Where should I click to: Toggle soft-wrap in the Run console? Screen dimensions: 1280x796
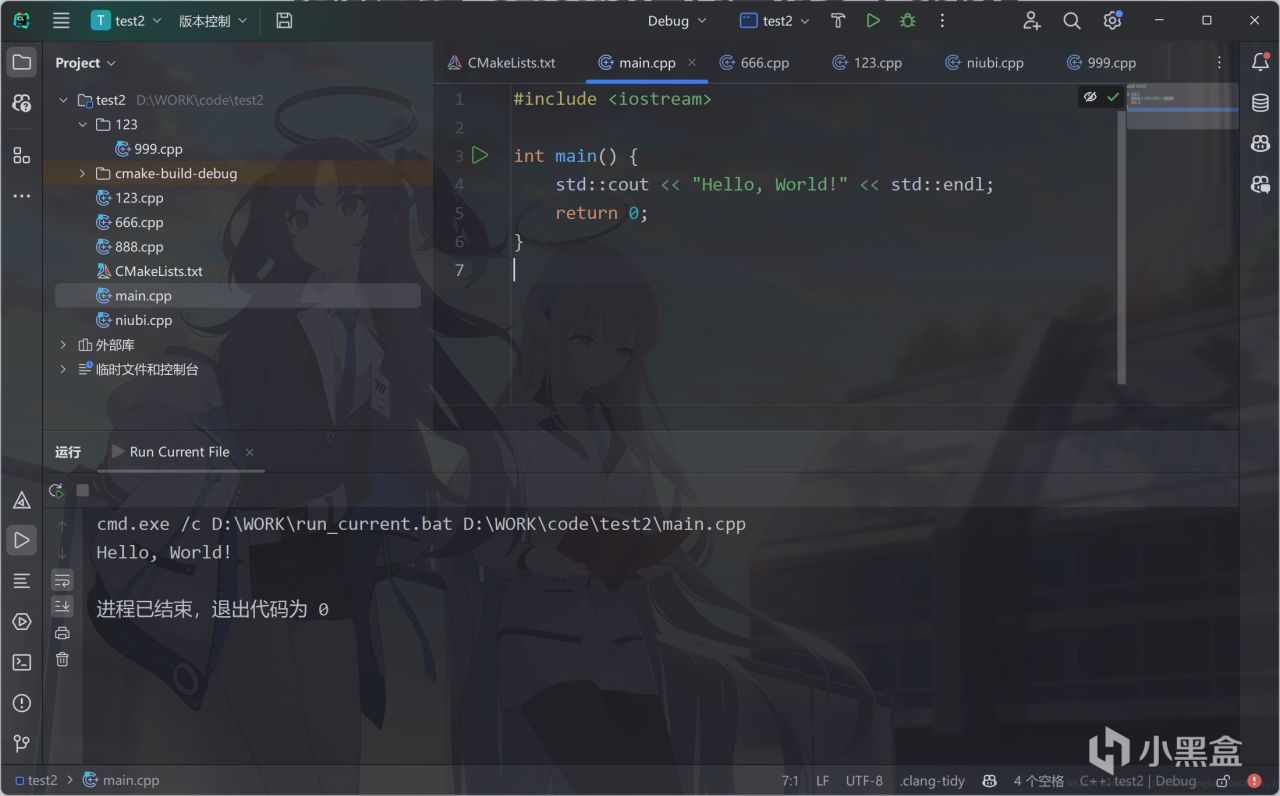62,580
